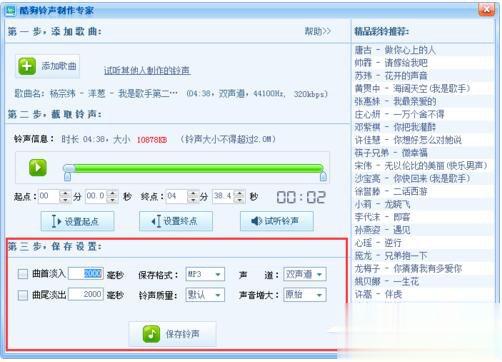Image resolution: width=502 pixels, height=362 pixels.
Task: Open the 保存格式 MP3 dropdown
Action: coord(205,274)
